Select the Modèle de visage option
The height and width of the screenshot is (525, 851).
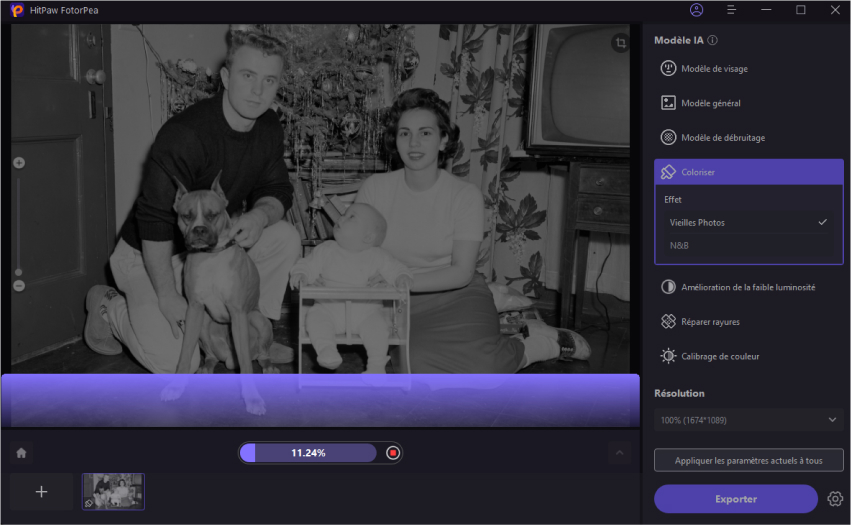tap(713, 69)
